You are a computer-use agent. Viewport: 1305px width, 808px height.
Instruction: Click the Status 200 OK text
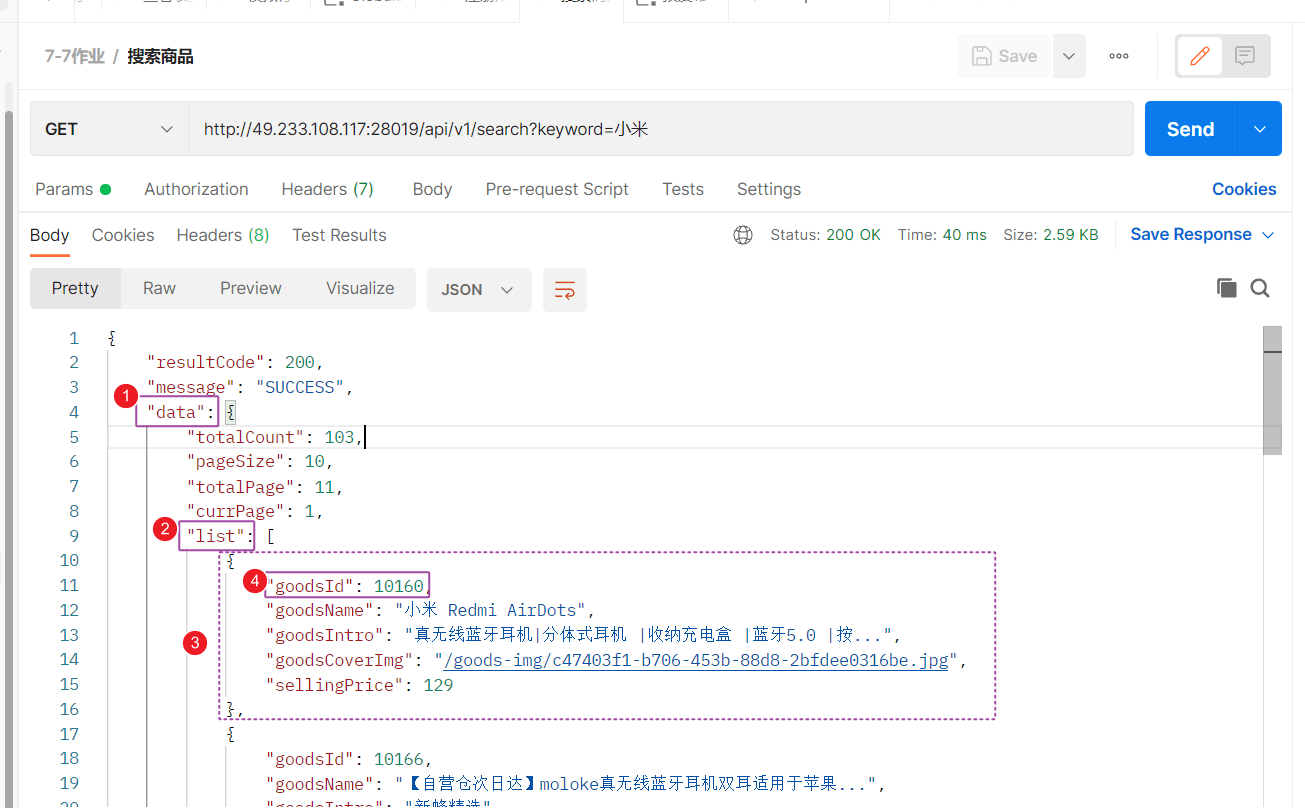point(825,235)
